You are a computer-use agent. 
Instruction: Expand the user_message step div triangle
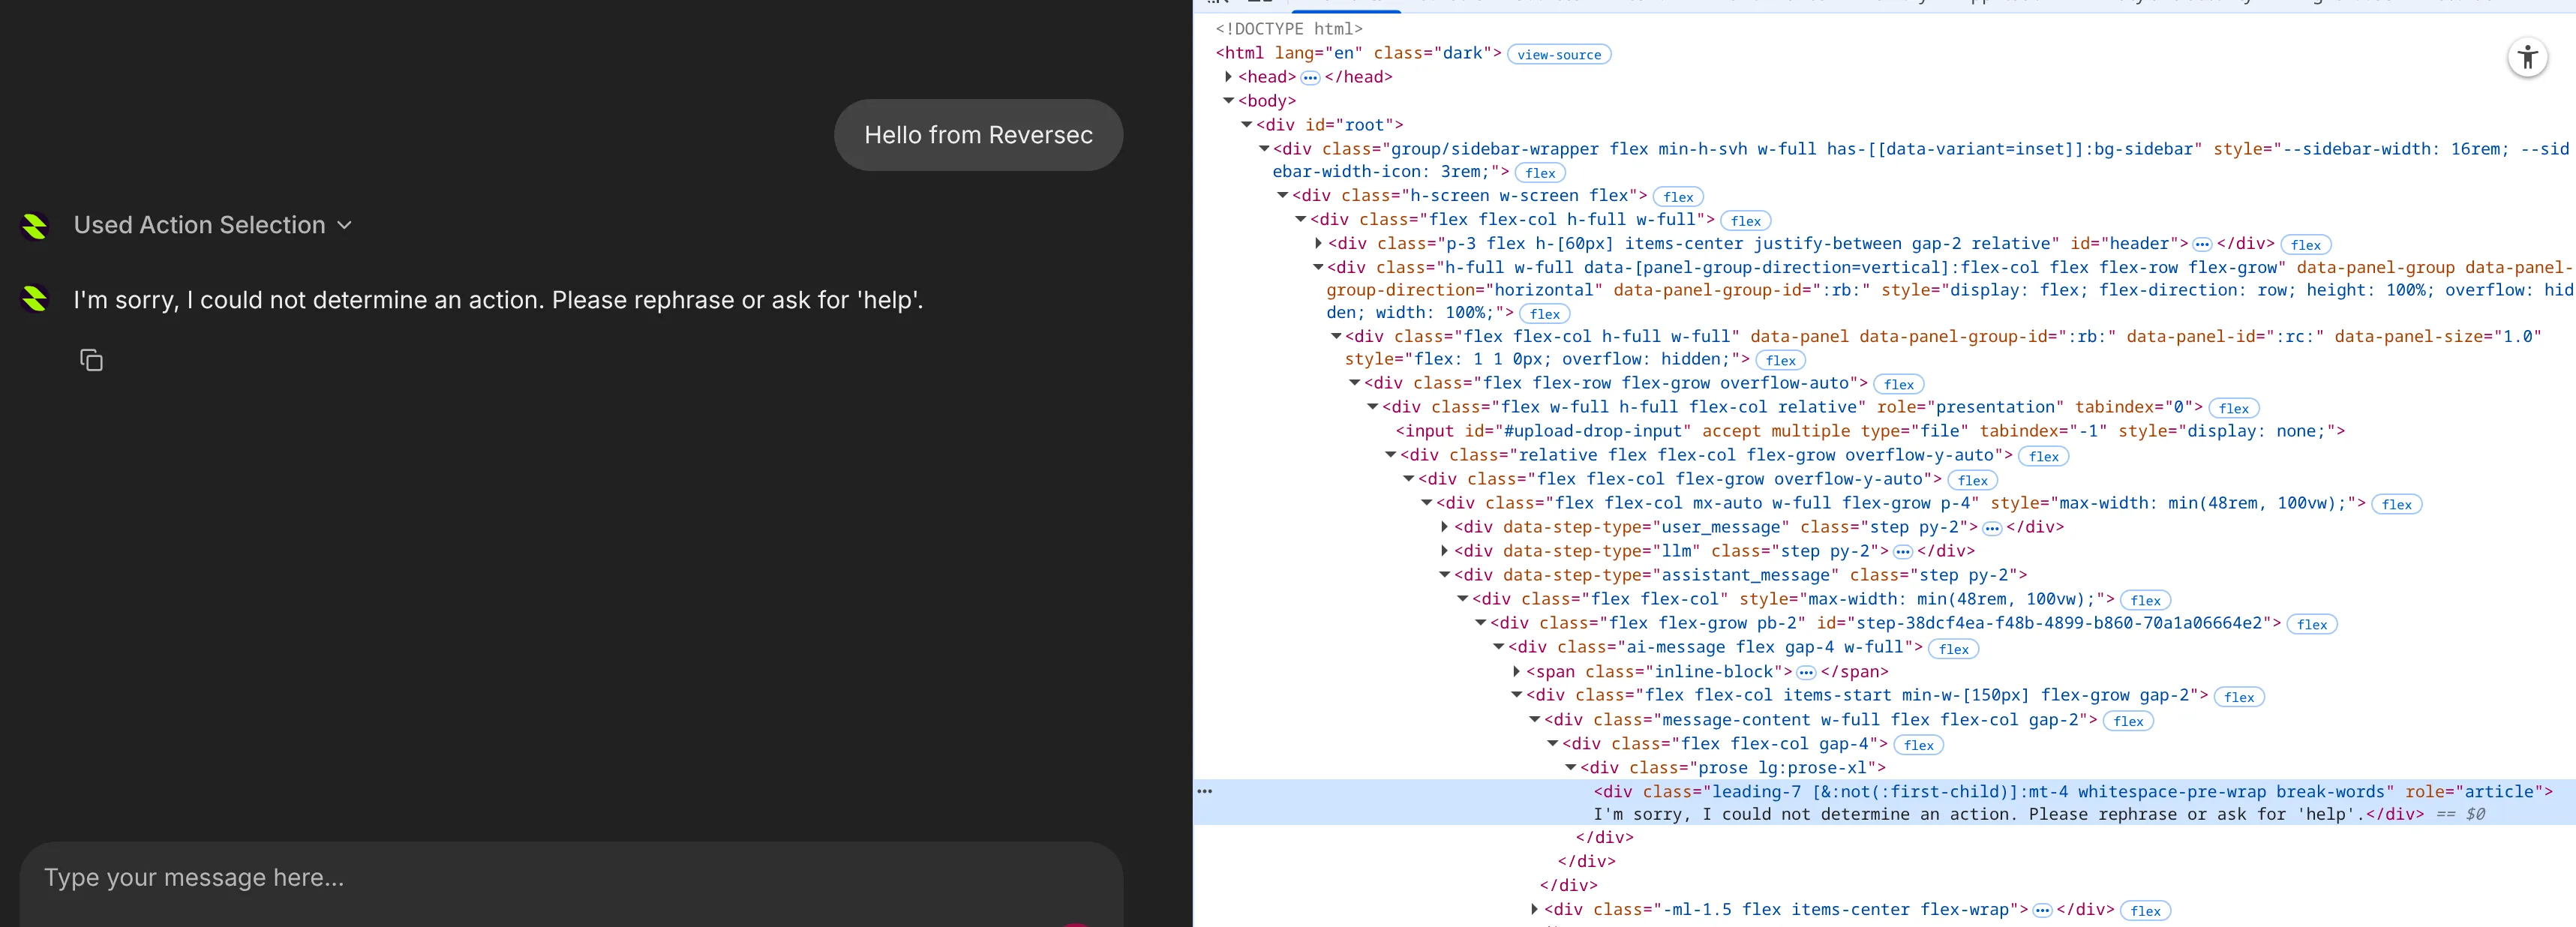(x=1445, y=527)
